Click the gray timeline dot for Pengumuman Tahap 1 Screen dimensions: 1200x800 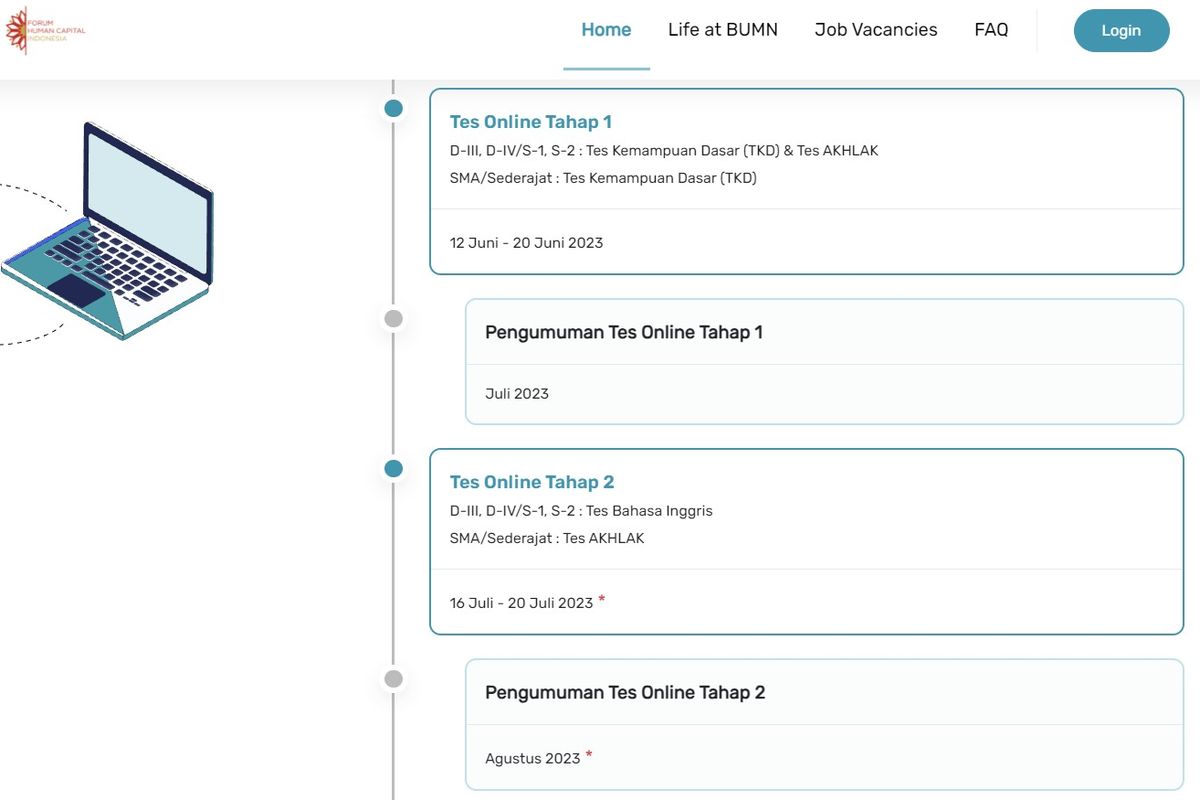(394, 318)
